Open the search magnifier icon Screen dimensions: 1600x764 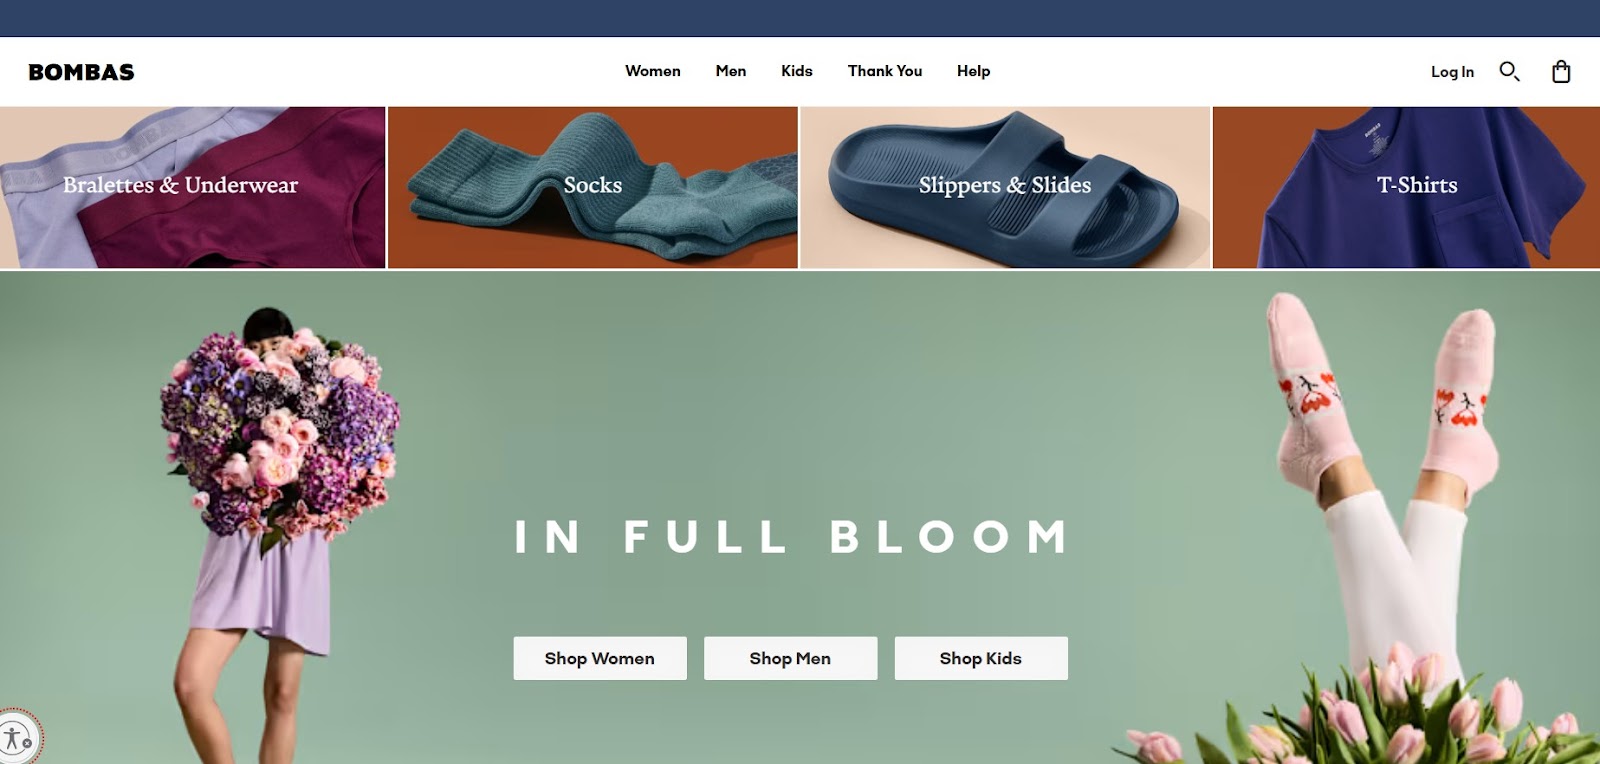pos(1509,71)
